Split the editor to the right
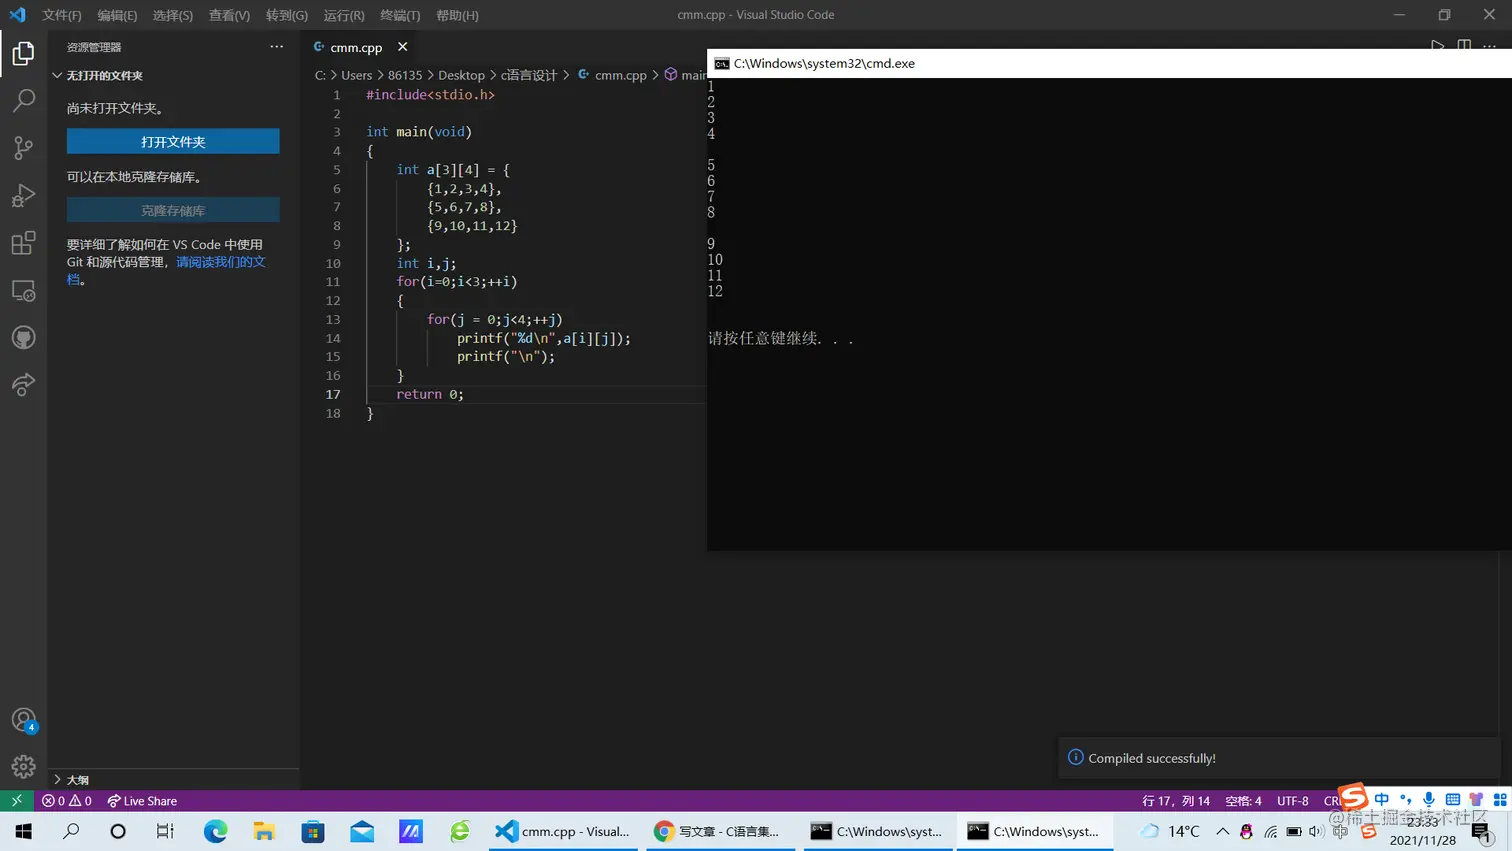The height and width of the screenshot is (851, 1512). (1464, 46)
